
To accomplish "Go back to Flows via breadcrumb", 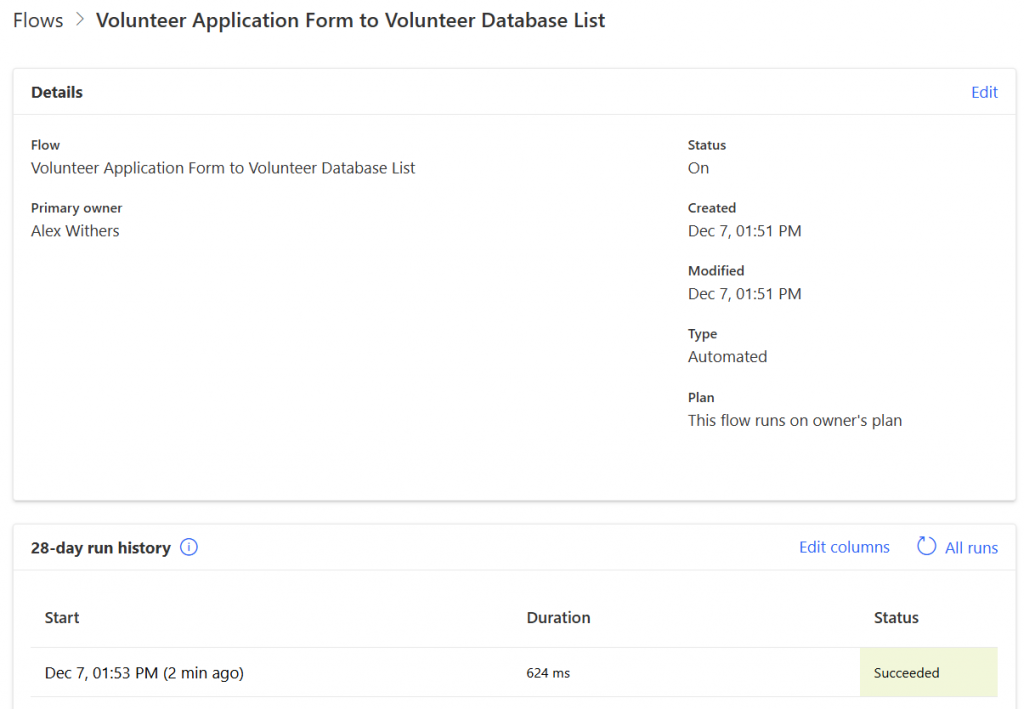I will coord(38,20).
